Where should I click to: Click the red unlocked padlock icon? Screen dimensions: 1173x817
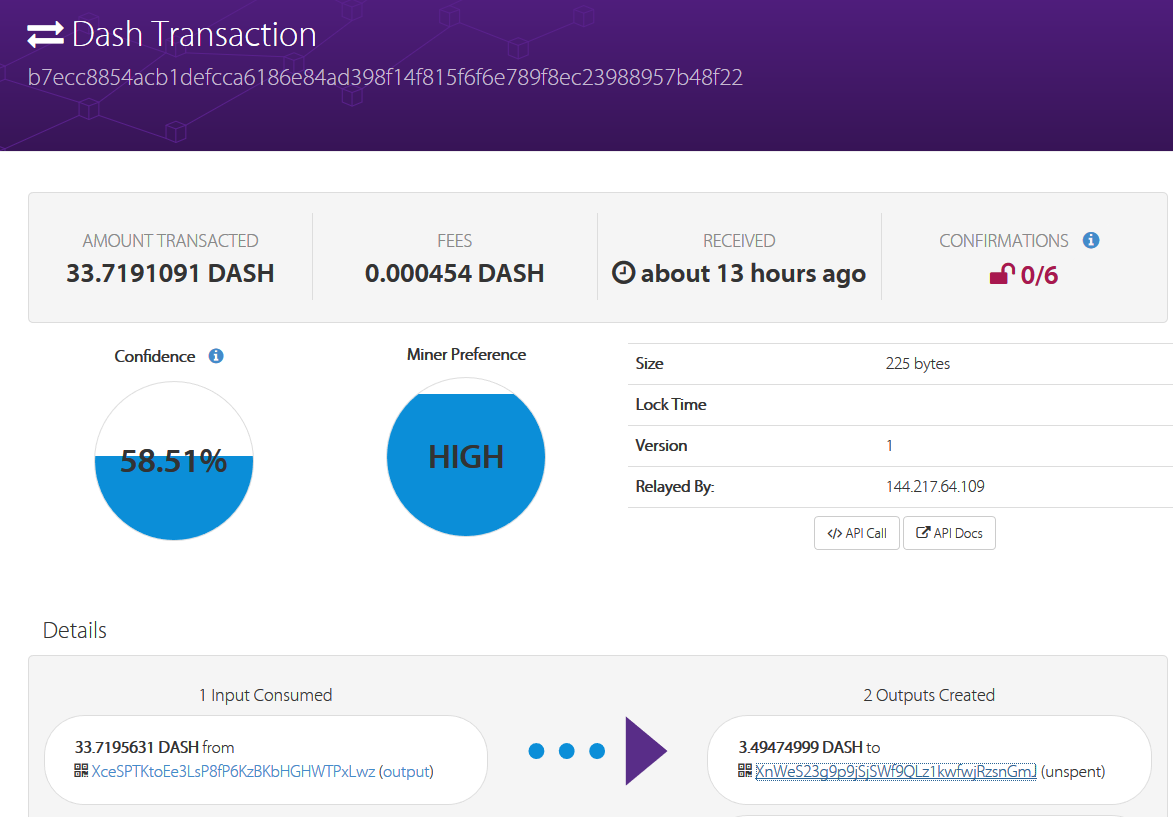[1002, 275]
